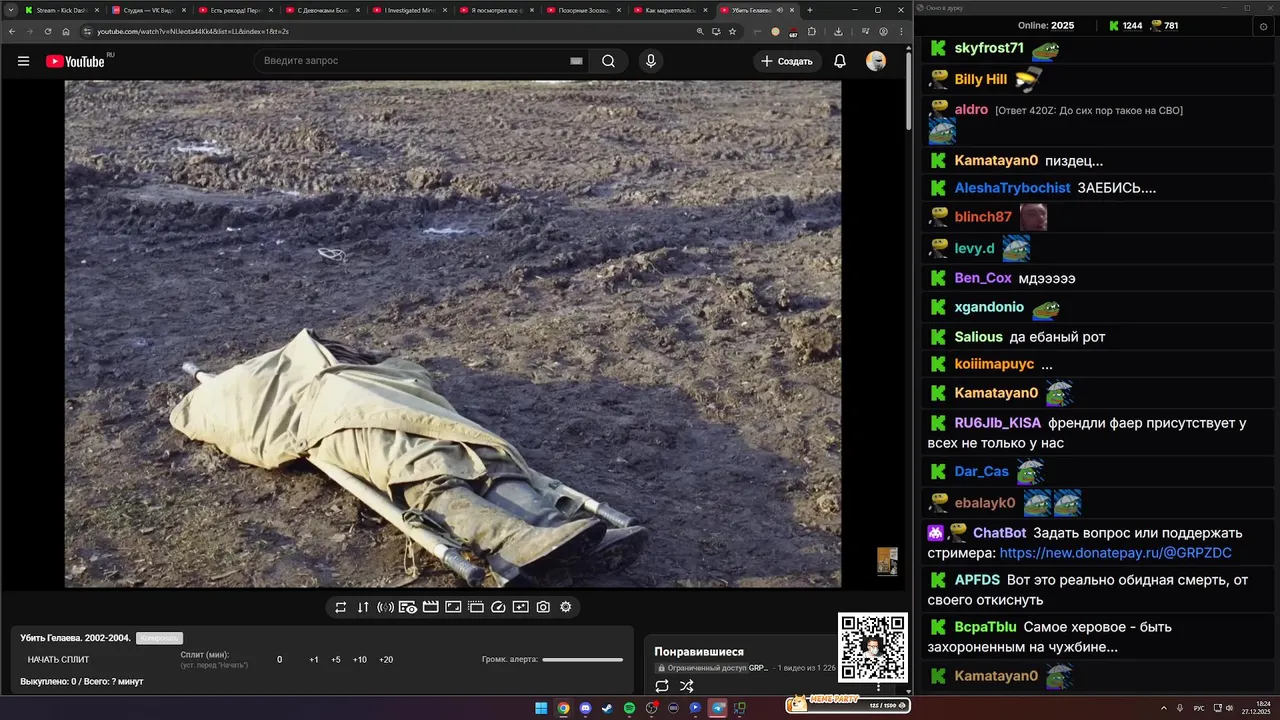The image size is (1280, 720).
Task: Open the YouTube hamburger guide menu
Action: [x=23, y=61]
